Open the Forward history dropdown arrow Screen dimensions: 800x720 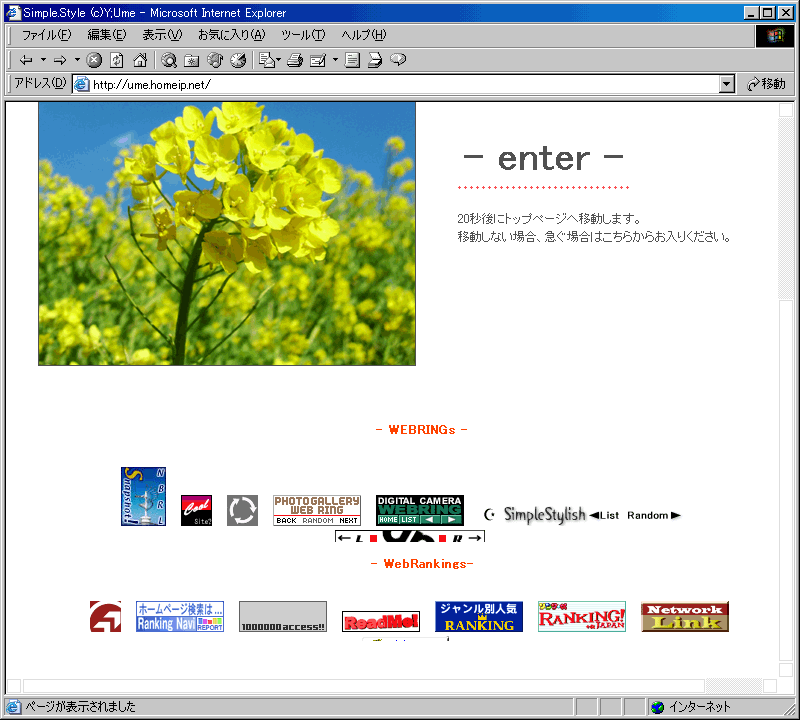pos(77,60)
